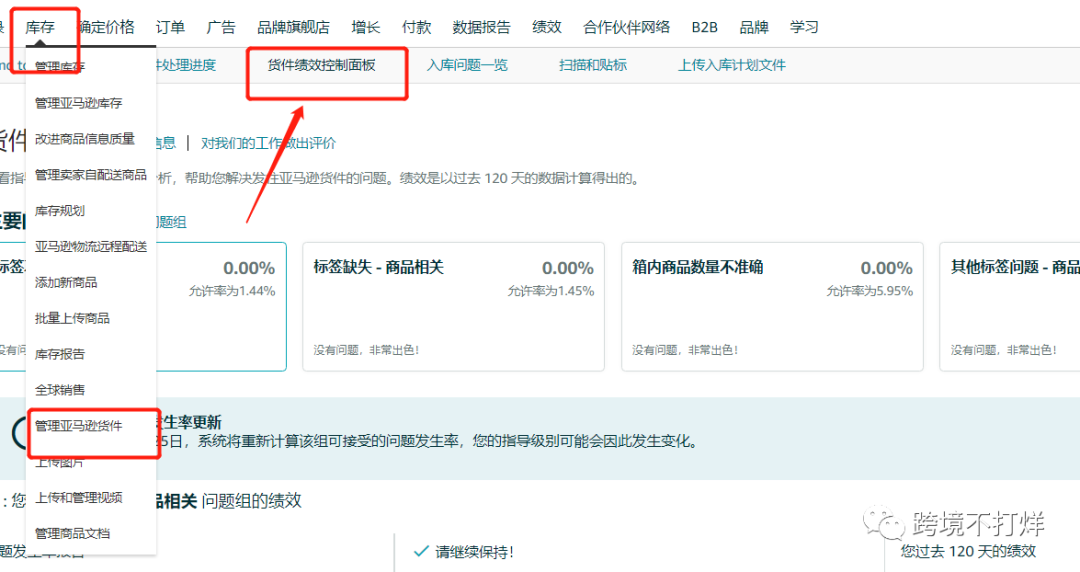Image resolution: width=1080 pixels, height=572 pixels.
Task: Open the 学习 menu
Action: pos(804,27)
